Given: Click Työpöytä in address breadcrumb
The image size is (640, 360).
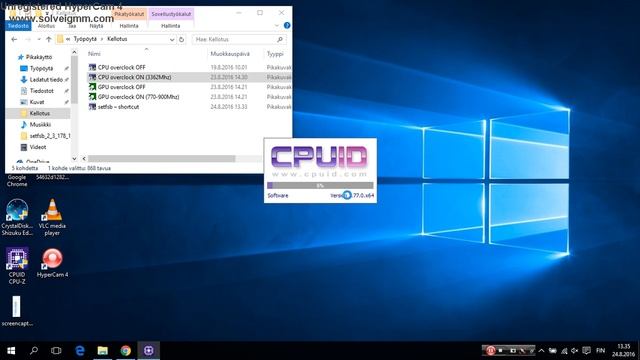Looking at the screenshot, I should click(85, 39).
